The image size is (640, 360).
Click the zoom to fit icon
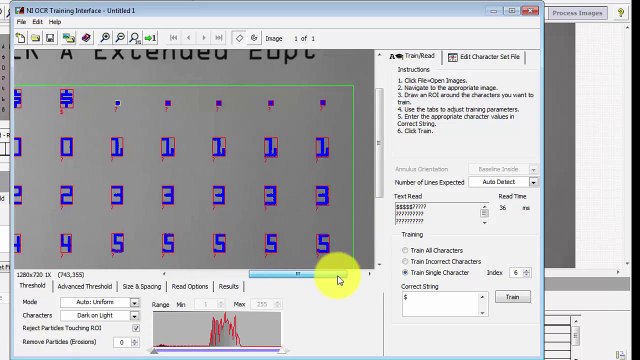point(135,38)
